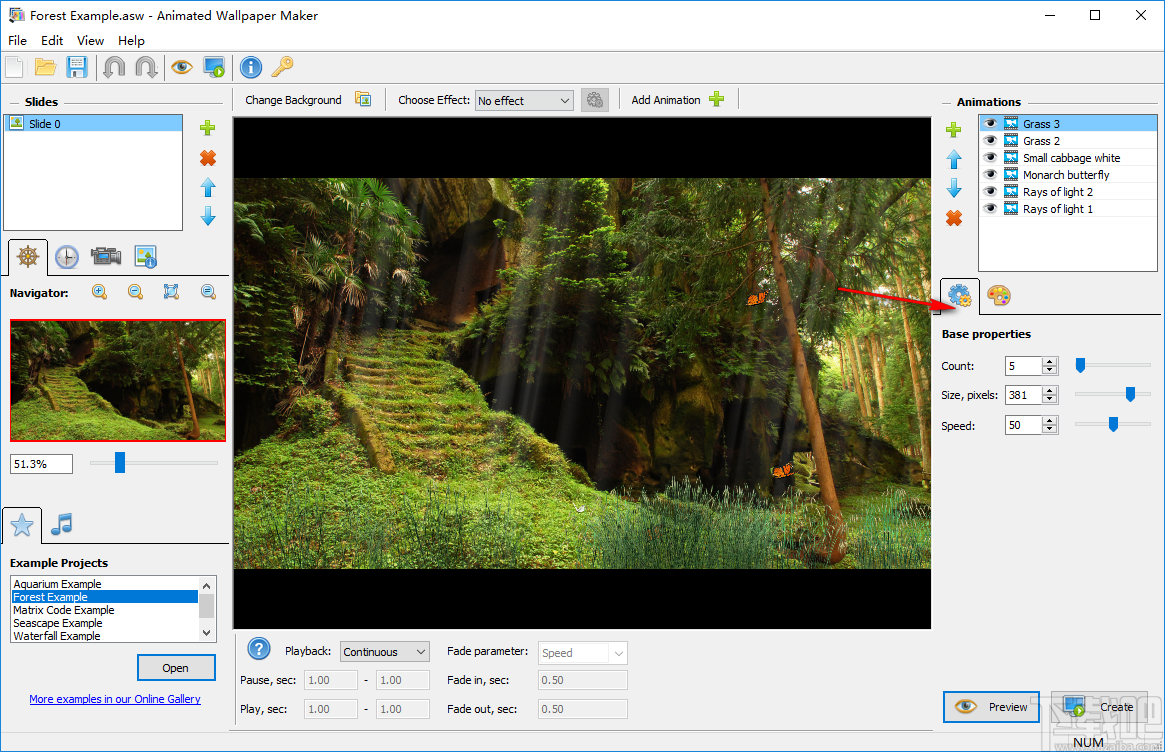
Task: Open a project with the folder icon
Action: click(x=45, y=68)
